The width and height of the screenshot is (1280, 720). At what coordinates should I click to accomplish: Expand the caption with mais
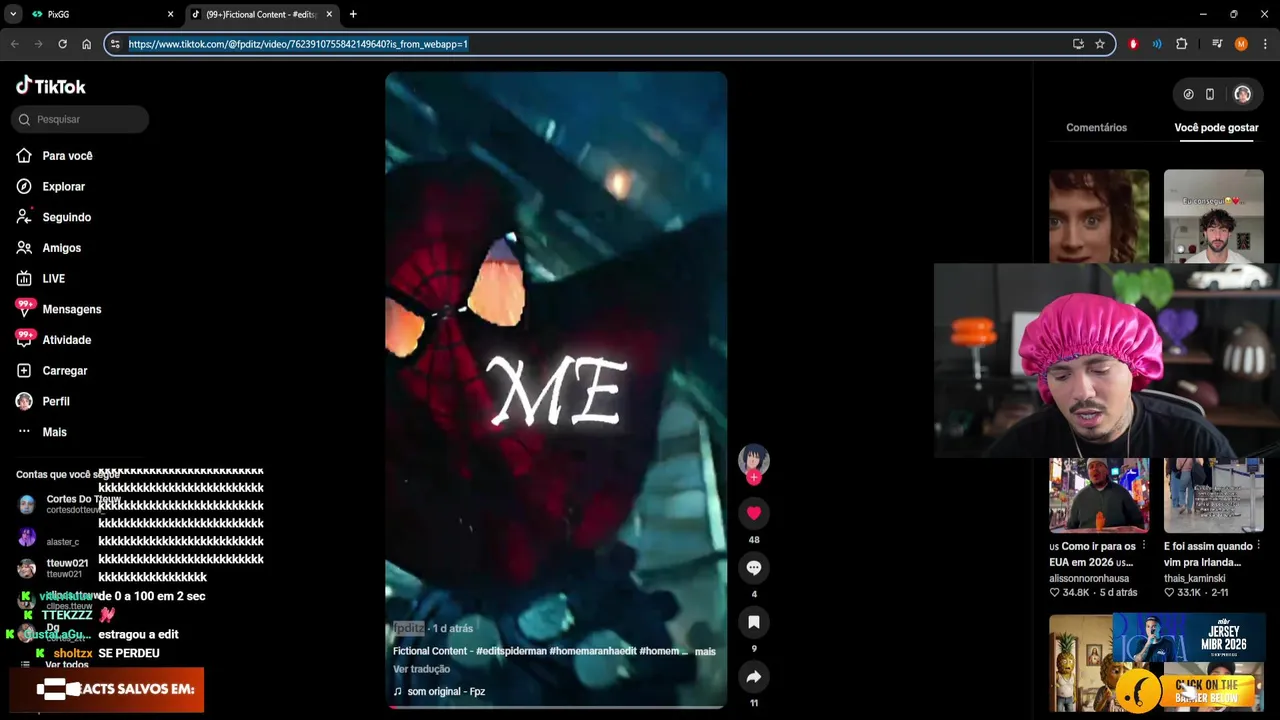[x=705, y=651]
